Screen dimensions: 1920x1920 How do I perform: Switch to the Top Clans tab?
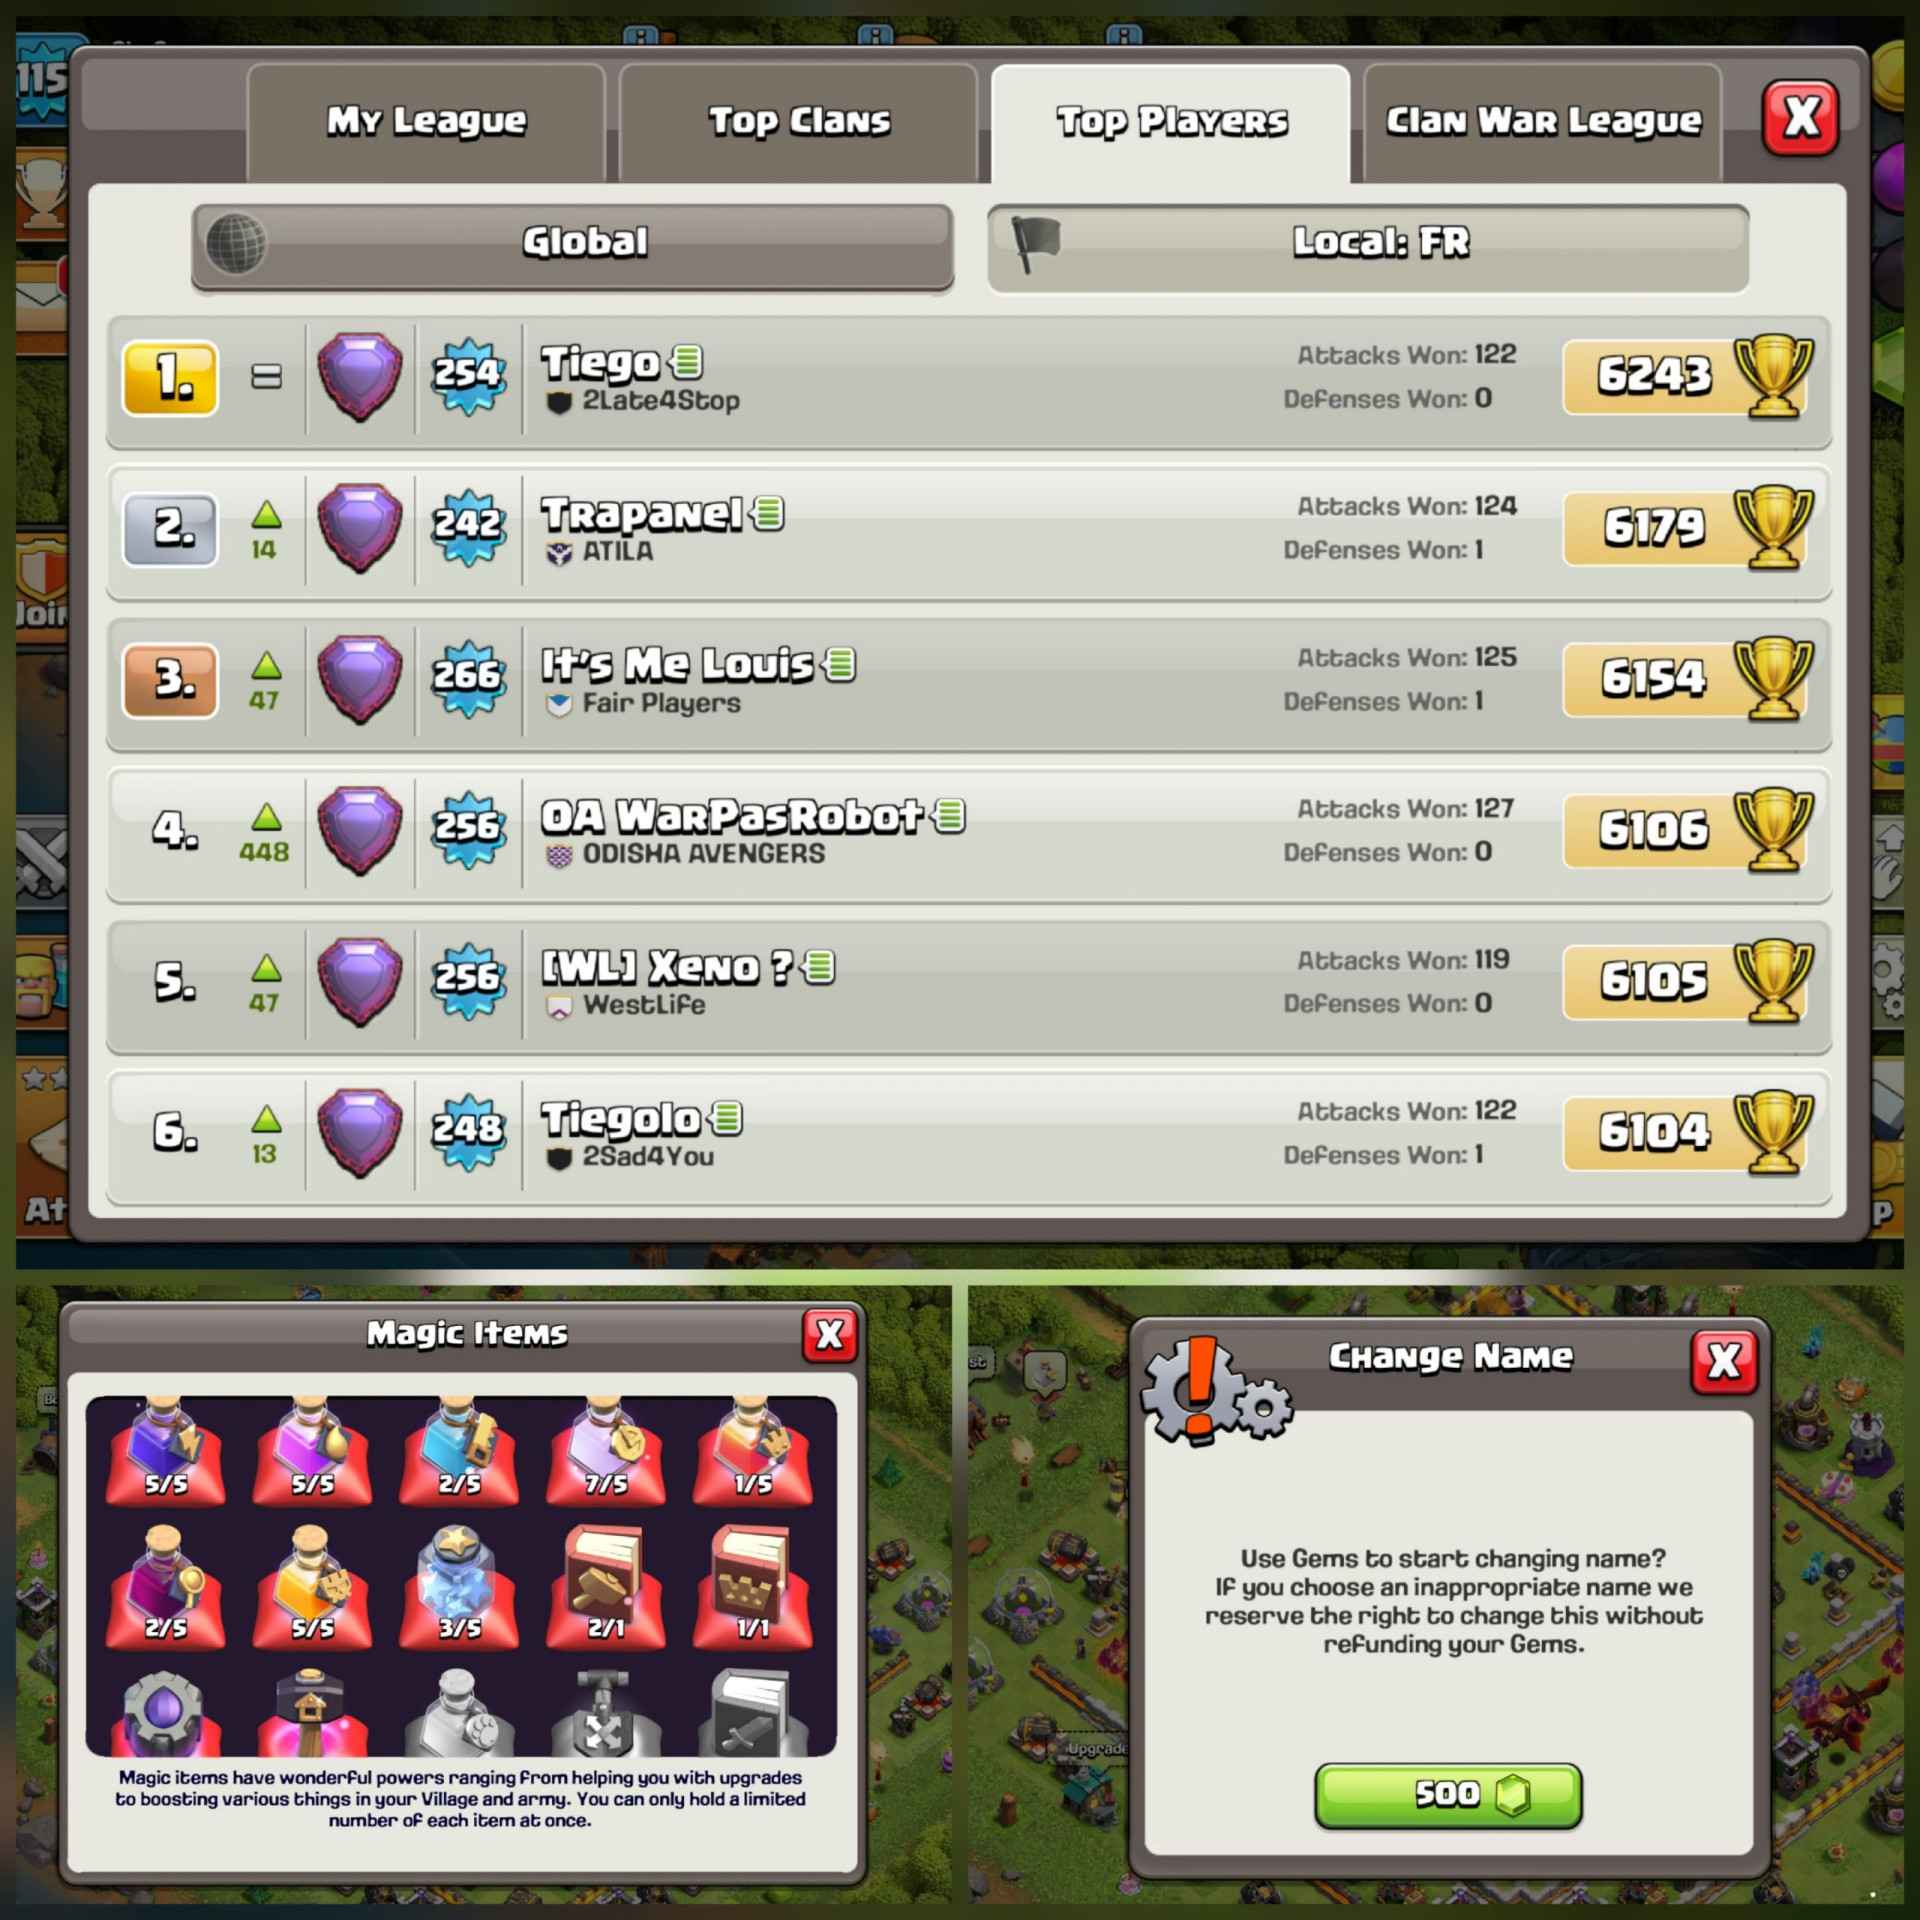point(798,122)
